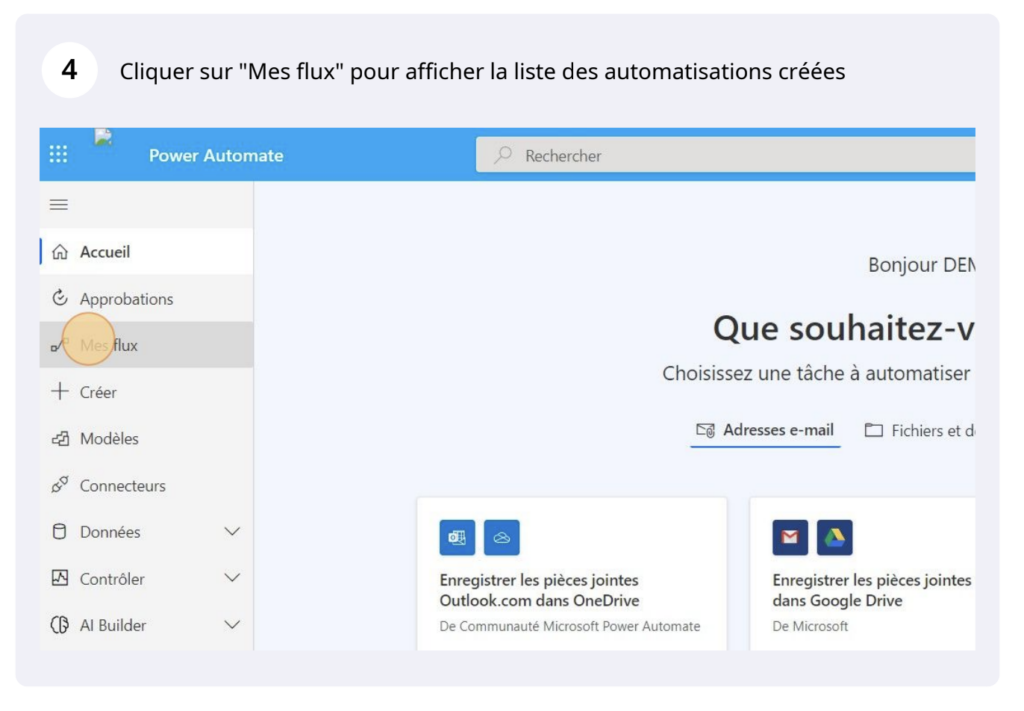Image resolution: width=1024 pixels, height=711 pixels.
Task: Click the OneDrive cloud icon on card
Action: click(x=502, y=538)
